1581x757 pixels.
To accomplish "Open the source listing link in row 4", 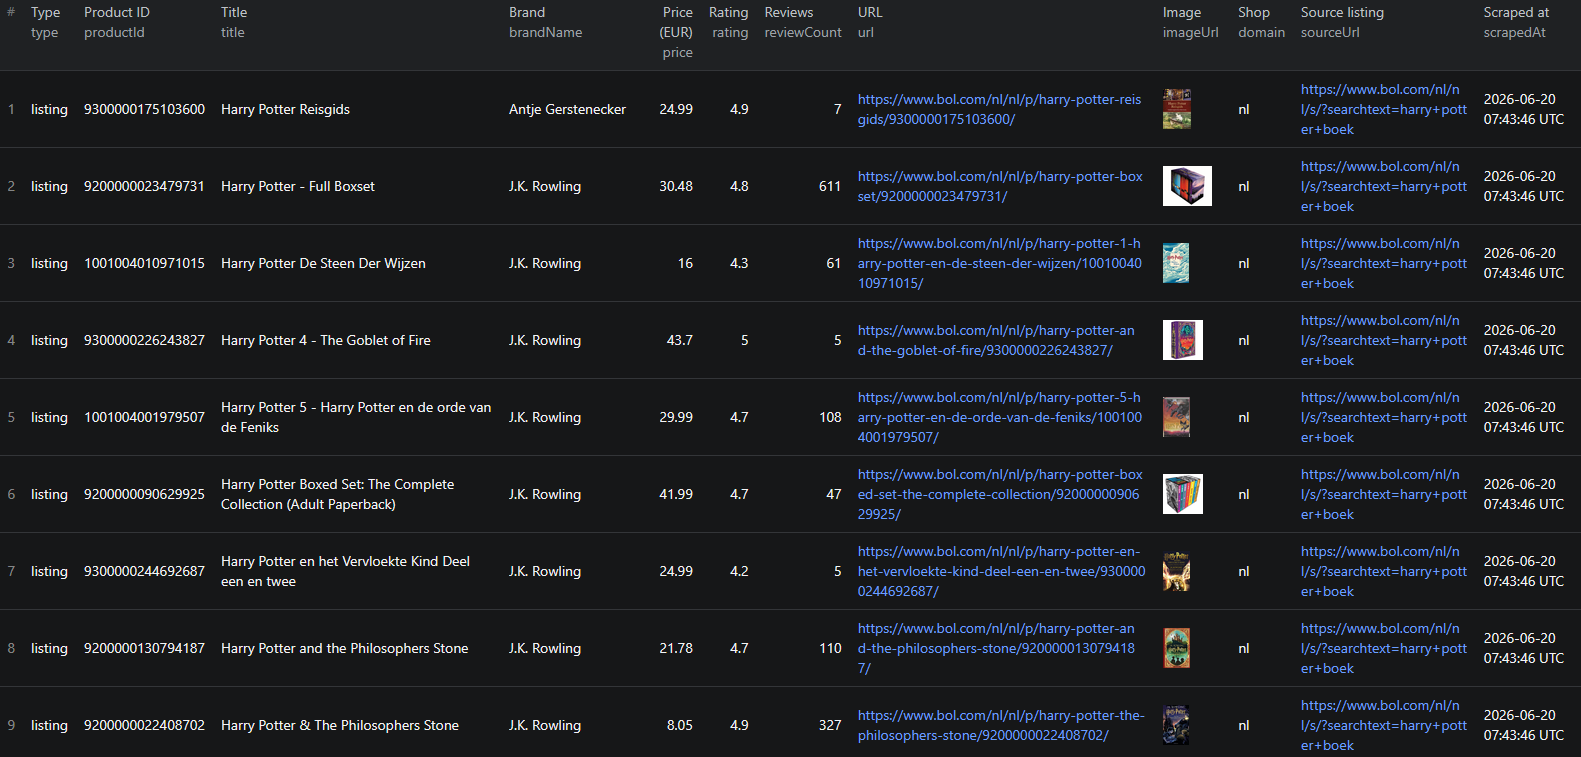I will tap(1384, 340).
